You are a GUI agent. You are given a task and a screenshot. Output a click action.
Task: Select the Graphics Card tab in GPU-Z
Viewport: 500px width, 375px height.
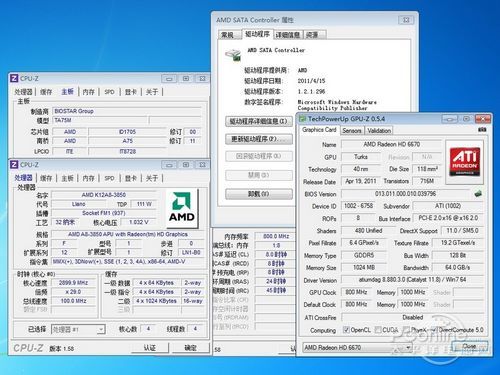click(x=319, y=130)
